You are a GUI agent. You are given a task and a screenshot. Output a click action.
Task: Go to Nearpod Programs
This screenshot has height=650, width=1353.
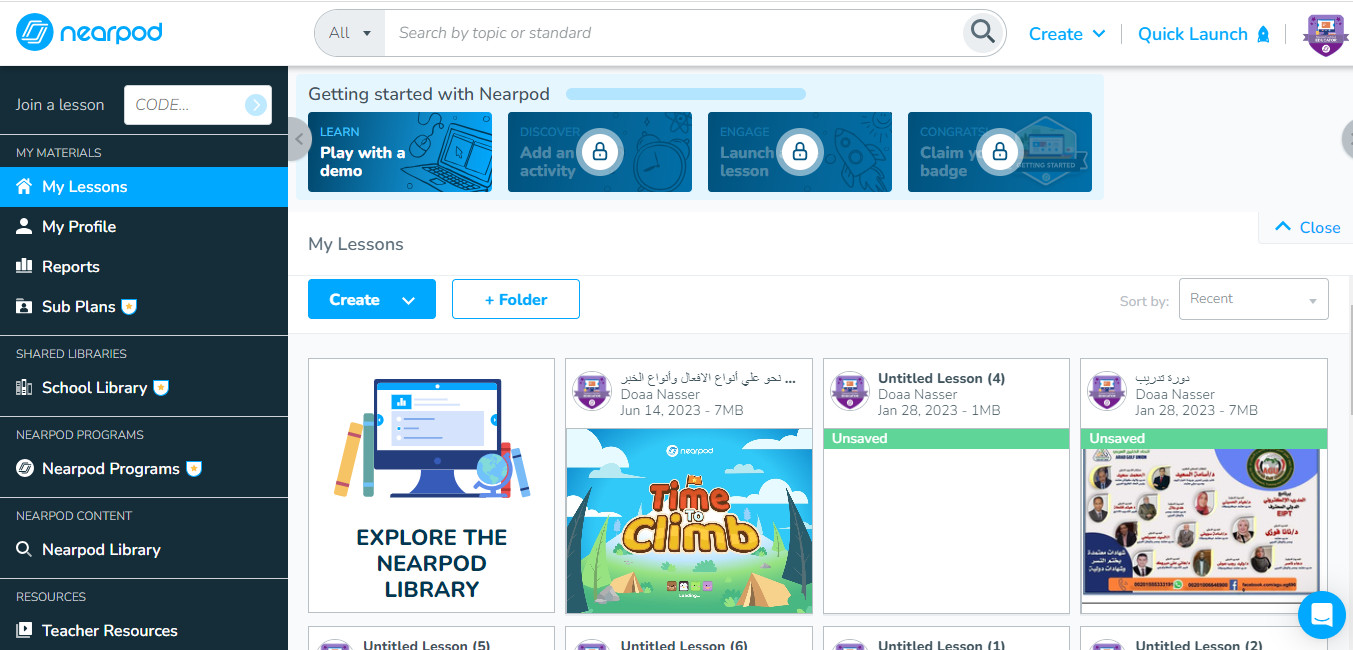(144, 469)
